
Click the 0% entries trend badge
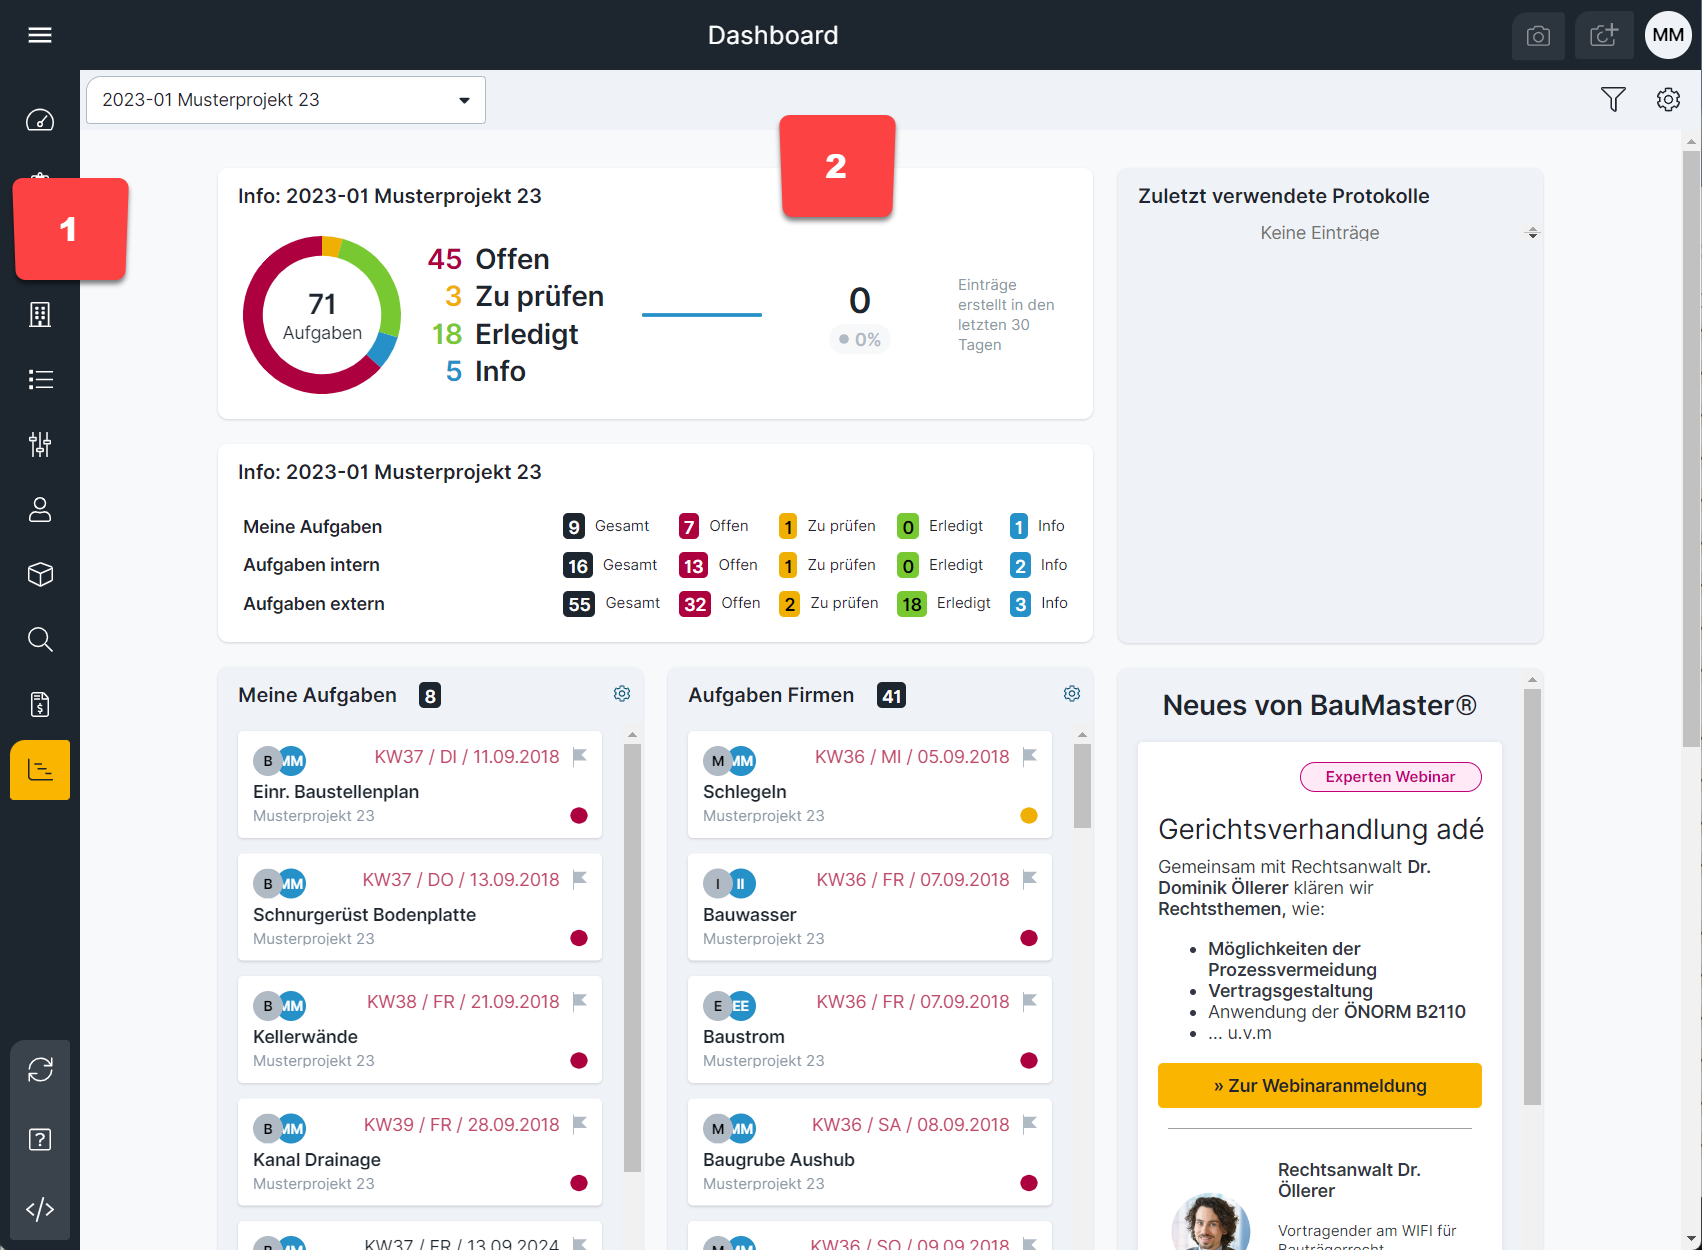pyautogui.click(x=860, y=340)
